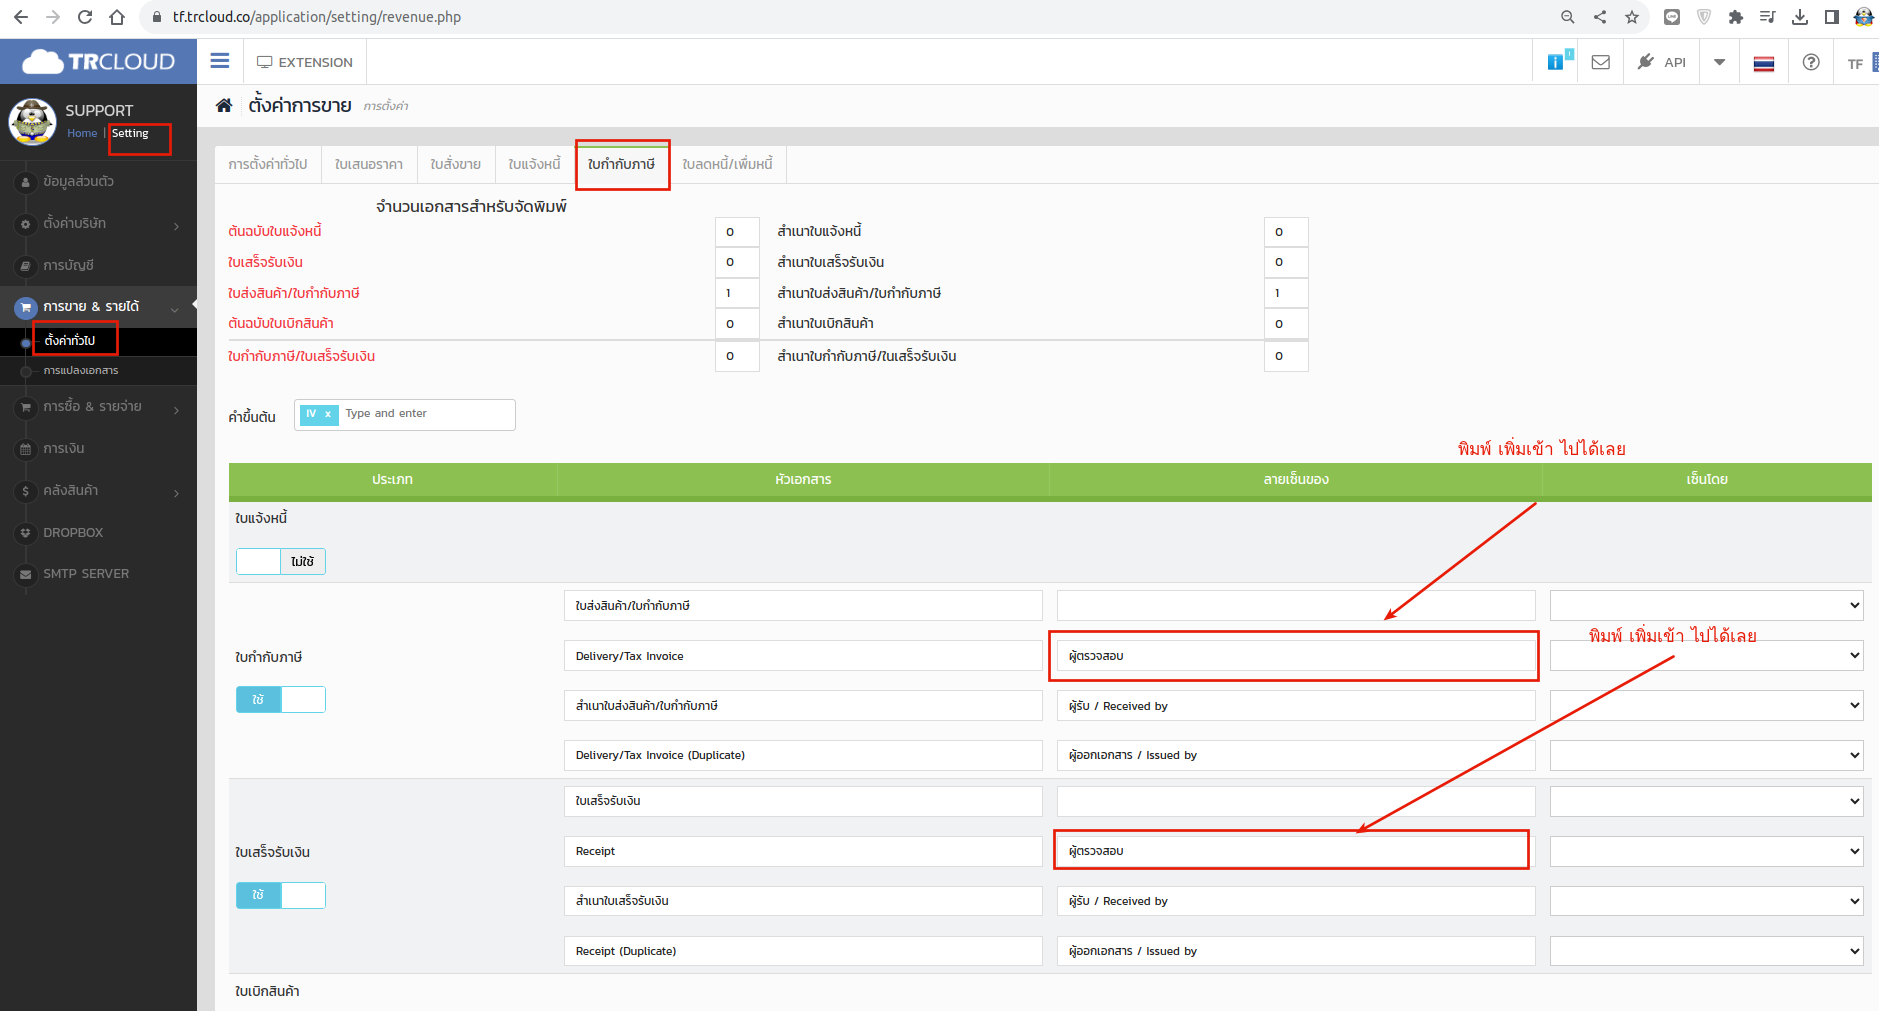Bookmark this page with star icon
Viewport: 1879px width, 1011px height.
pyautogui.click(x=1632, y=17)
